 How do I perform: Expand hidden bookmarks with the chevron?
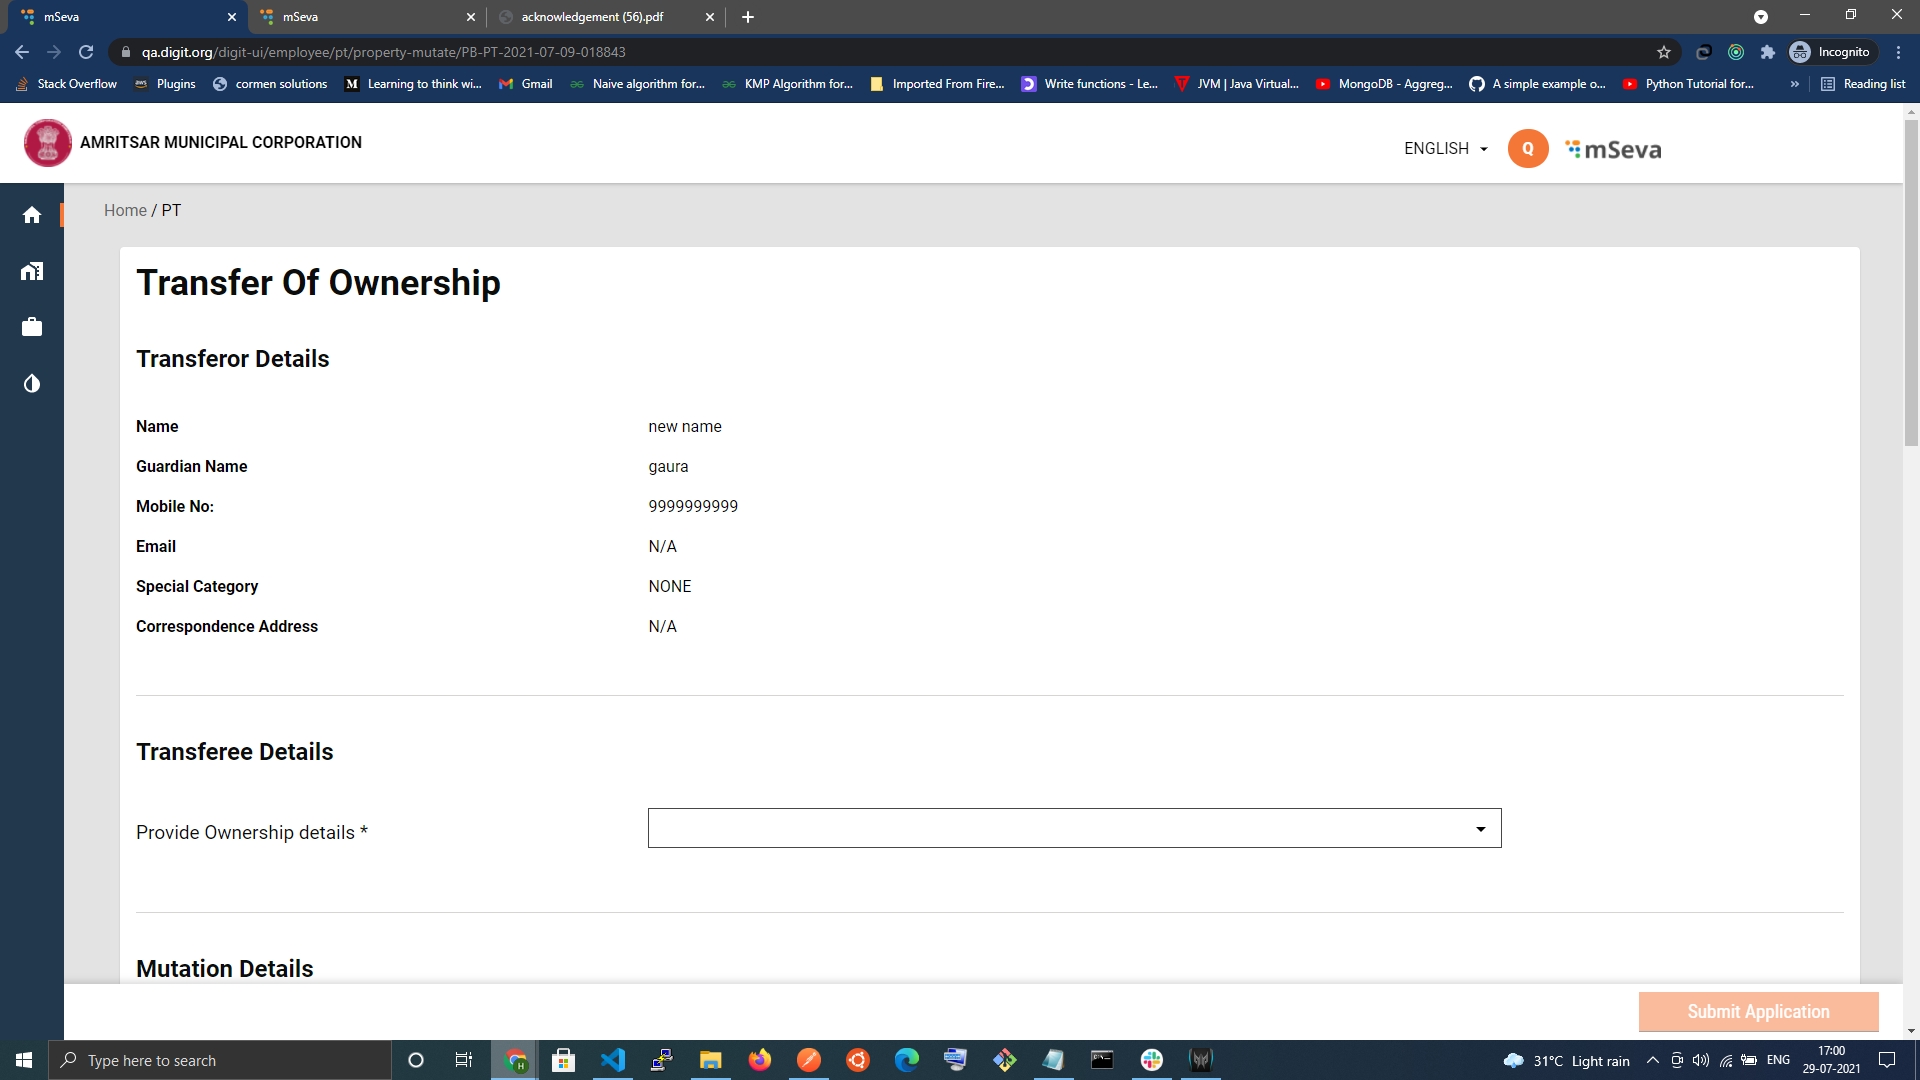[1795, 84]
